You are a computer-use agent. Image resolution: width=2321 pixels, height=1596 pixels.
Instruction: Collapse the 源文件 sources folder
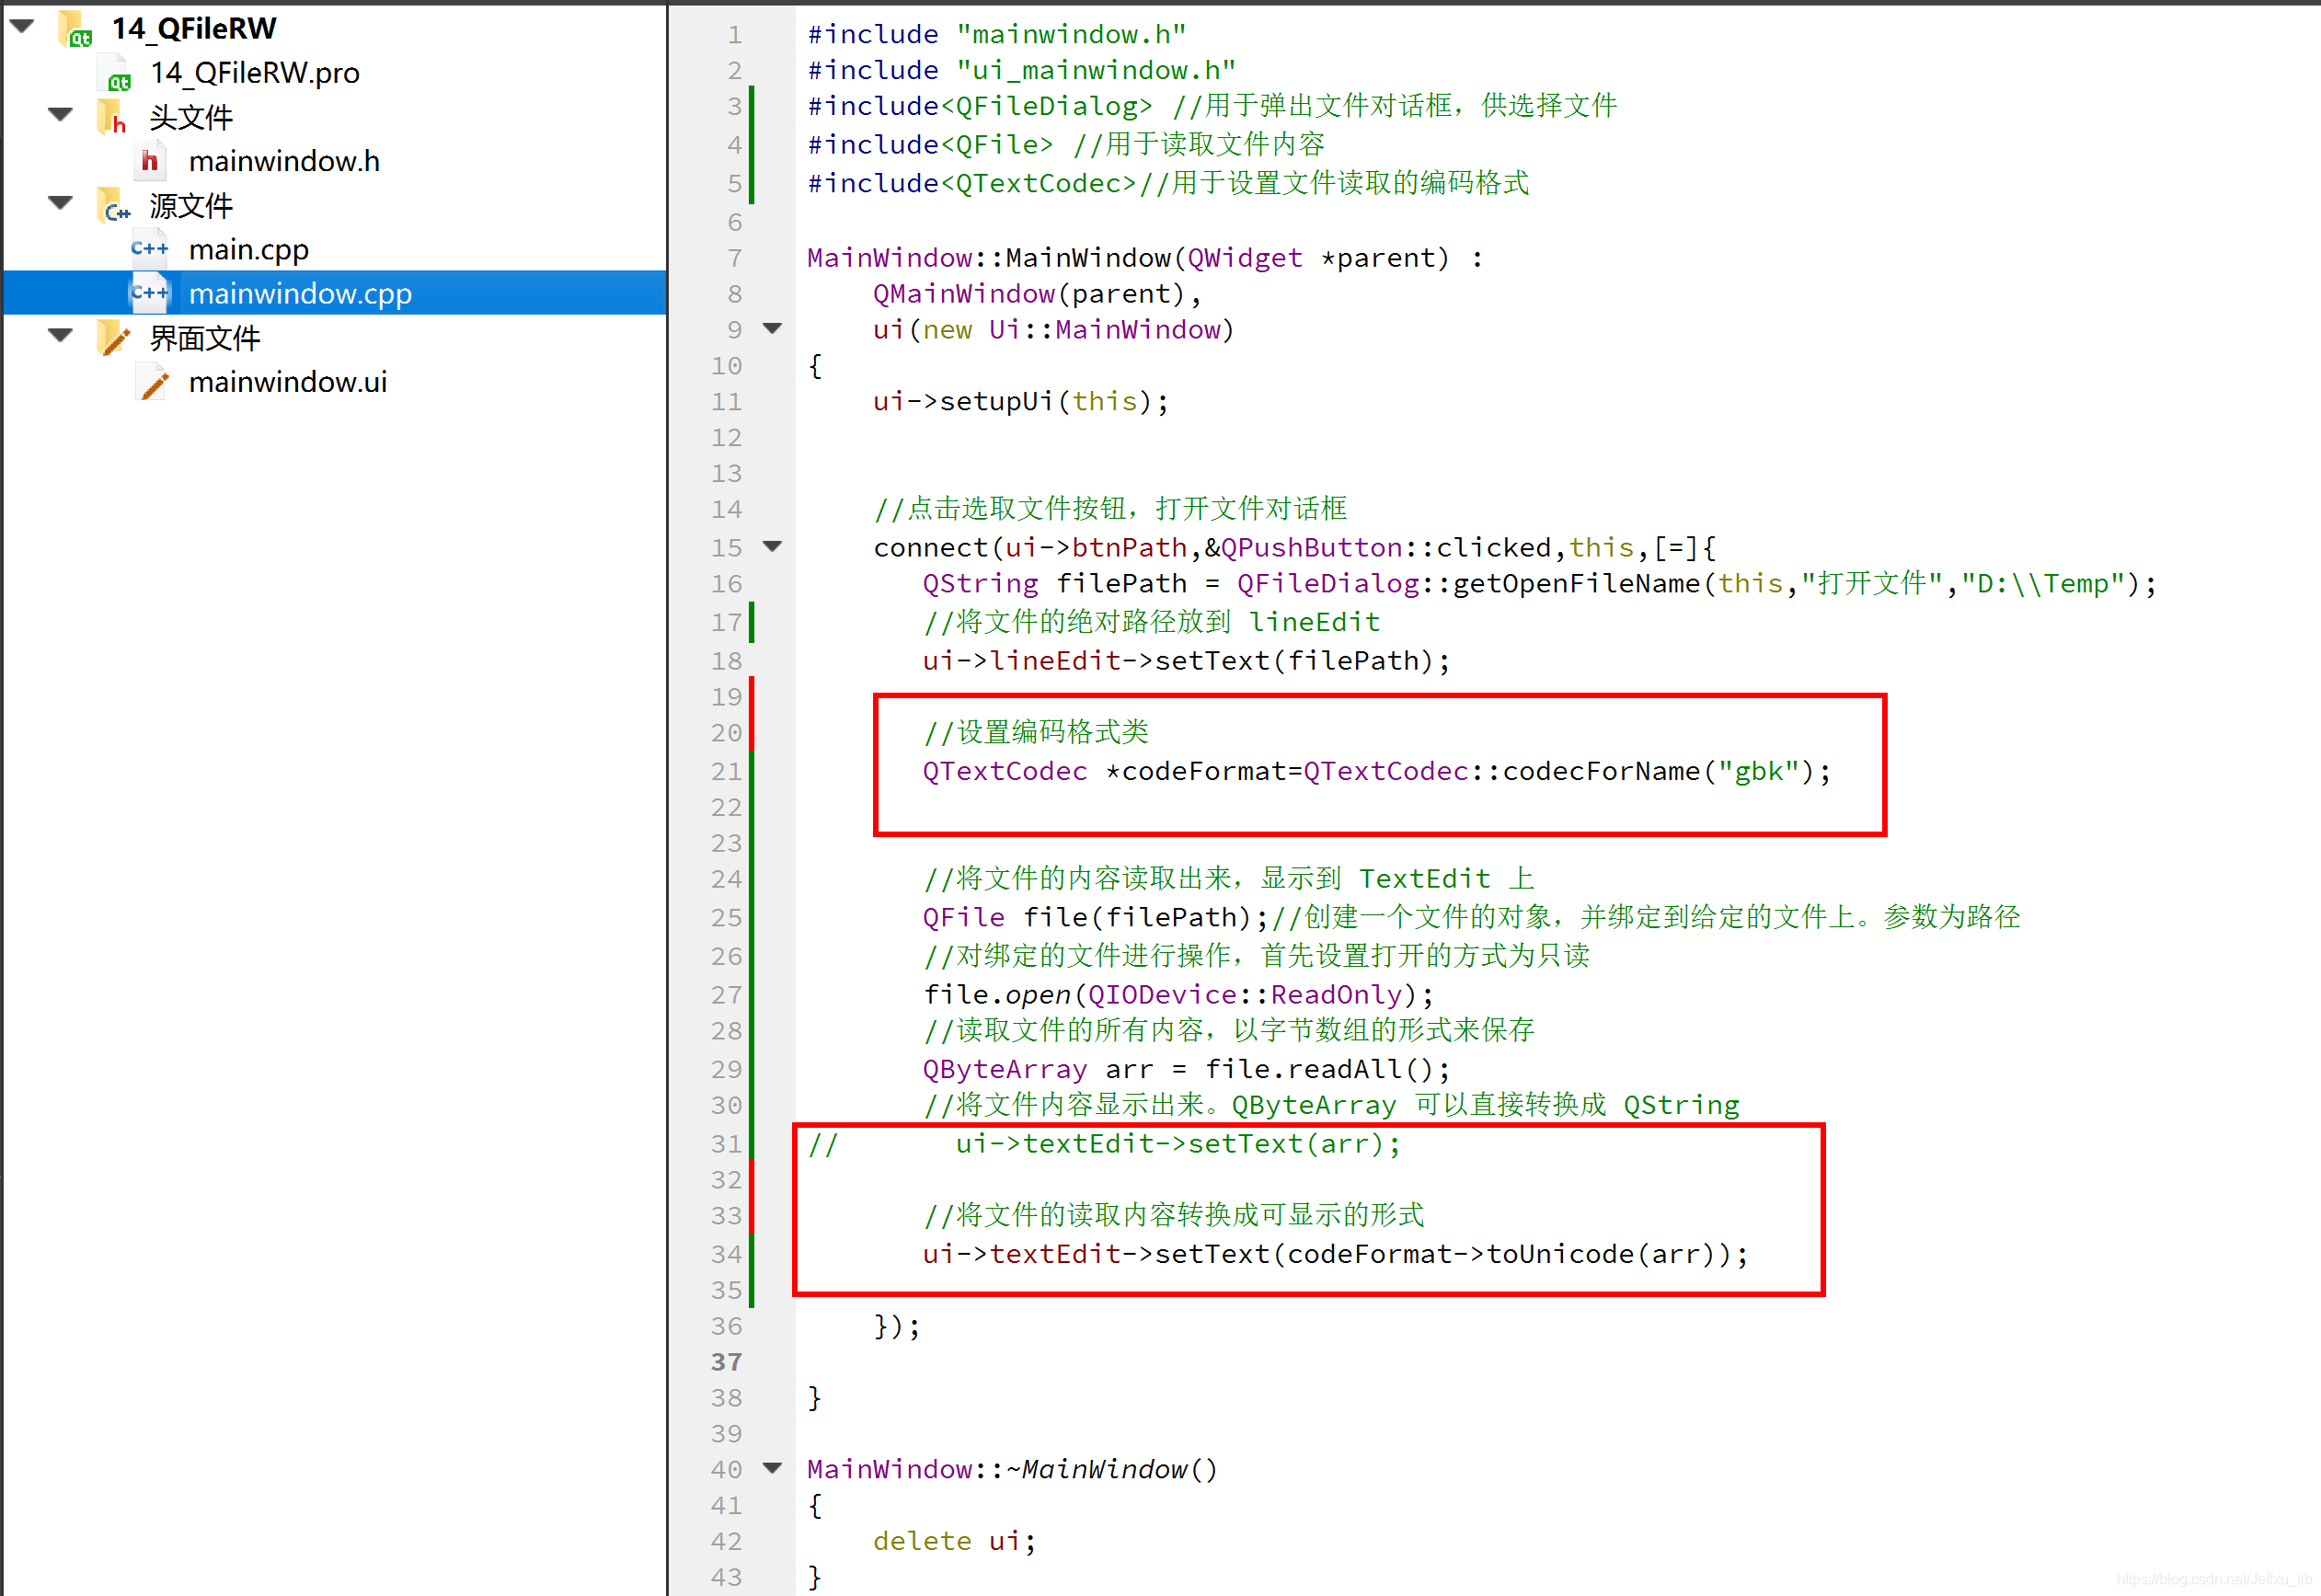click(61, 203)
